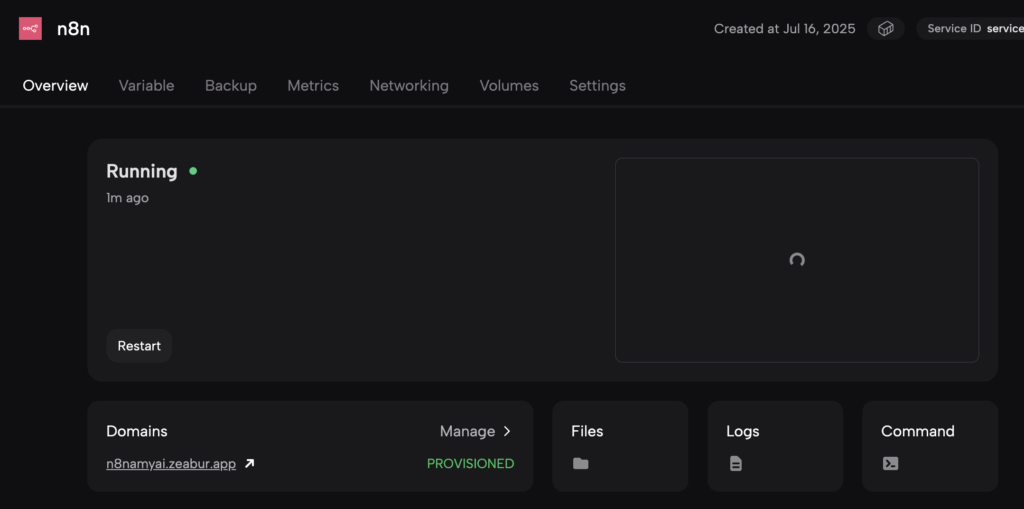The height and width of the screenshot is (509, 1024).
Task: Go to the Metrics tab
Action: click(313, 86)
